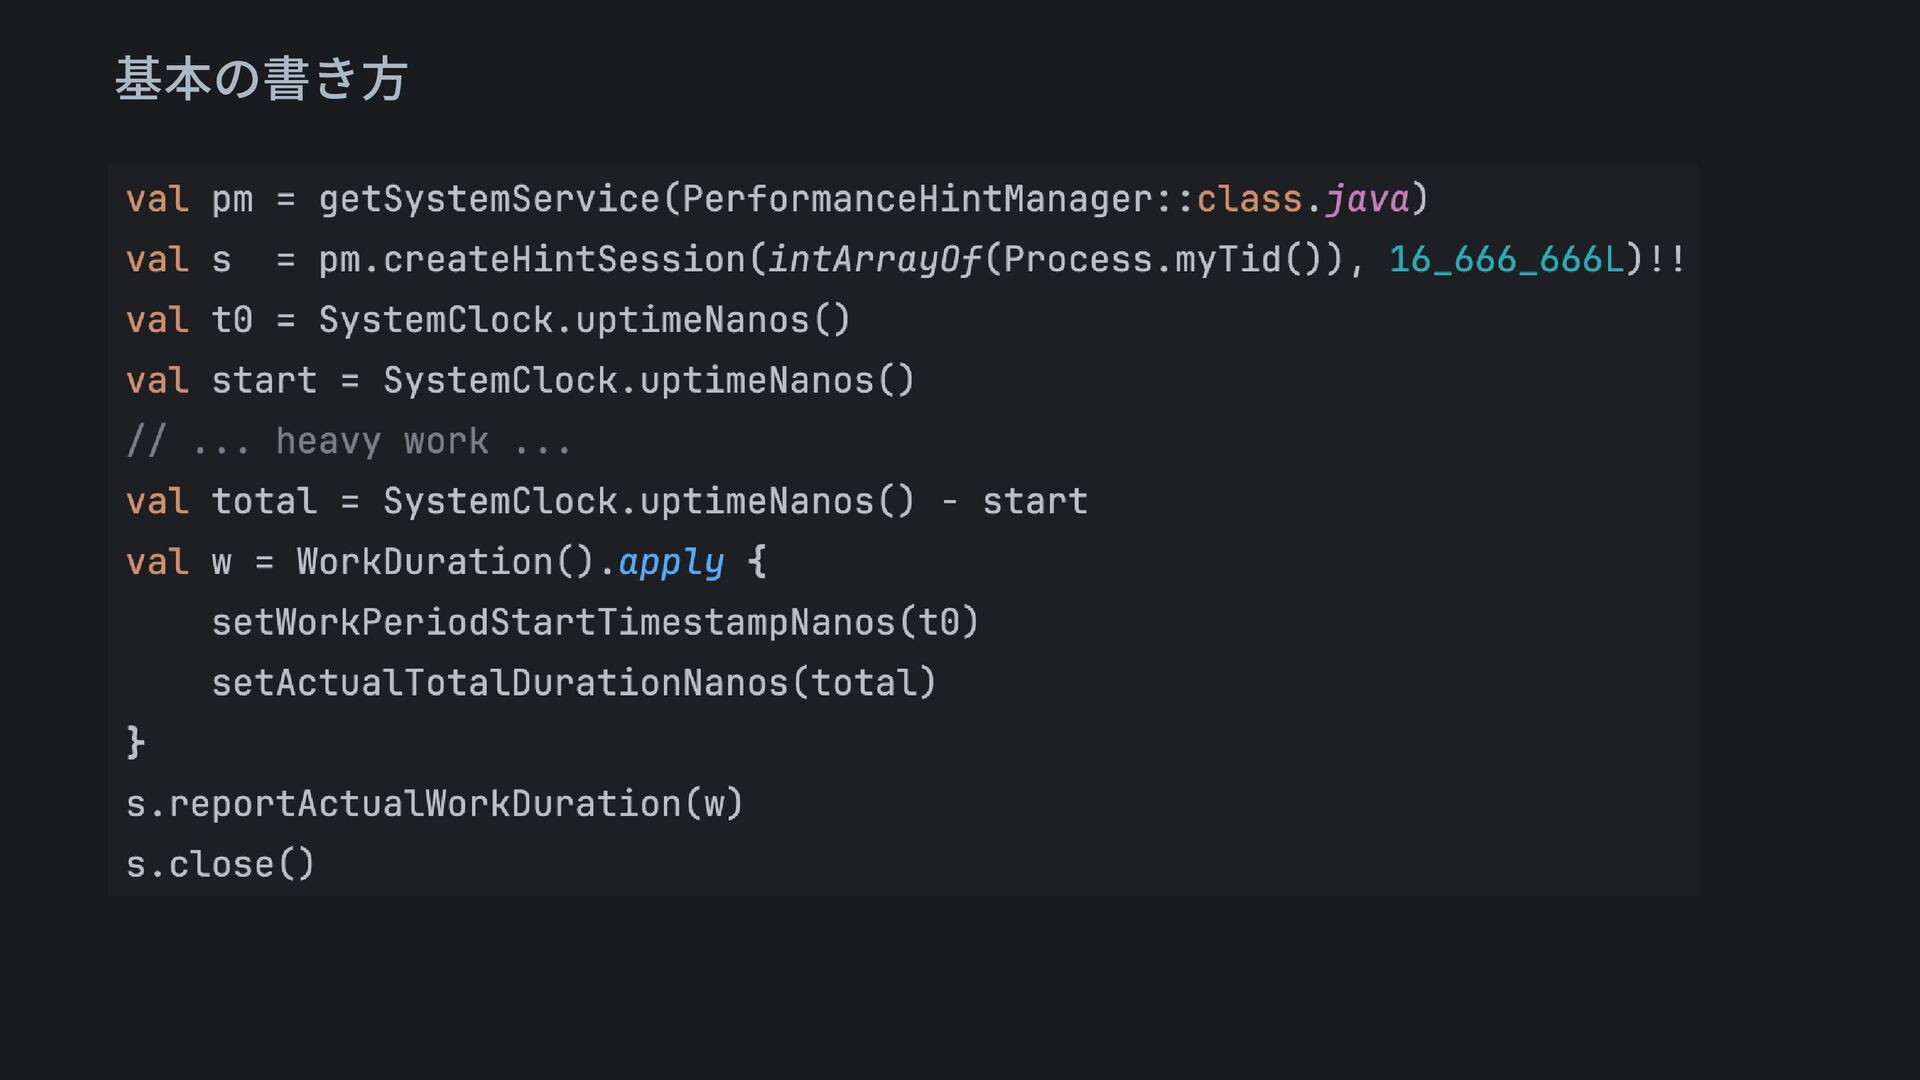The height and width of the screenshot is (1080, 1920).
Task: Click setActualTotalDurationNanos(total) line
Action: pos(573,683)
